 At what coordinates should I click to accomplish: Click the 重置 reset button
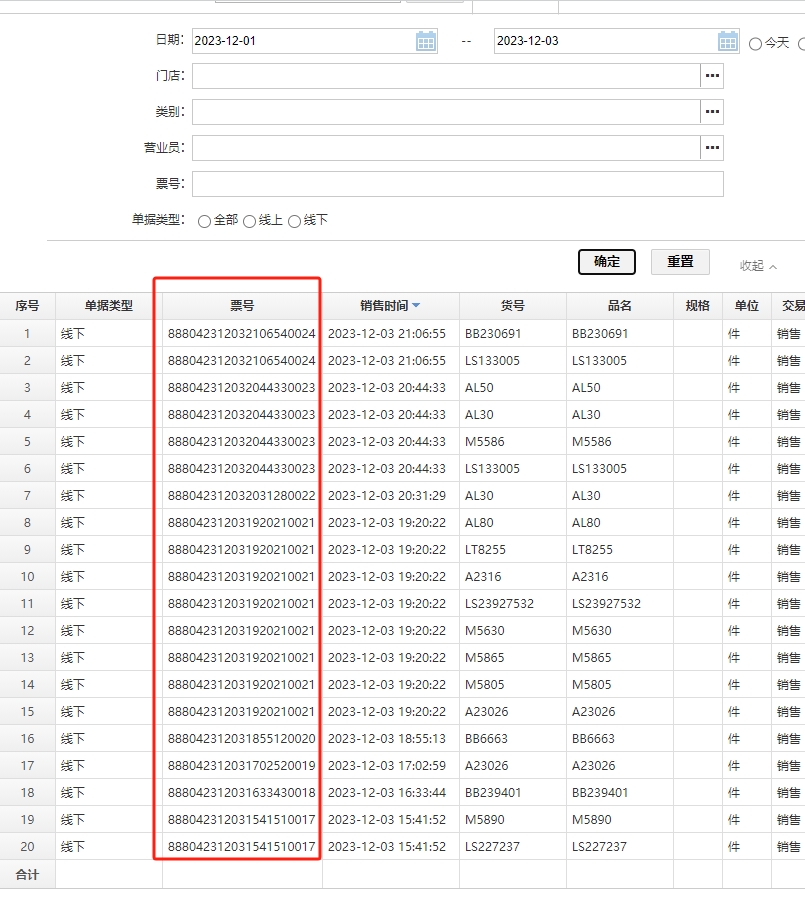click(x=680, y=262)
